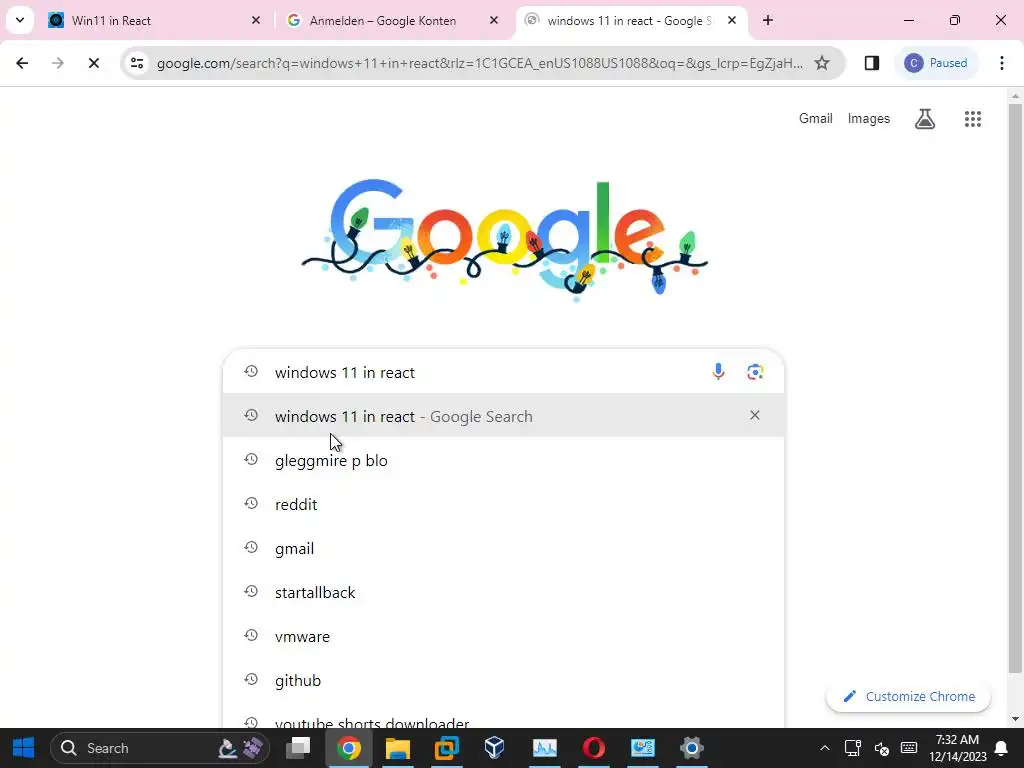
Task: Click the taskbar Search box
Action: click(x=159, y=748)
